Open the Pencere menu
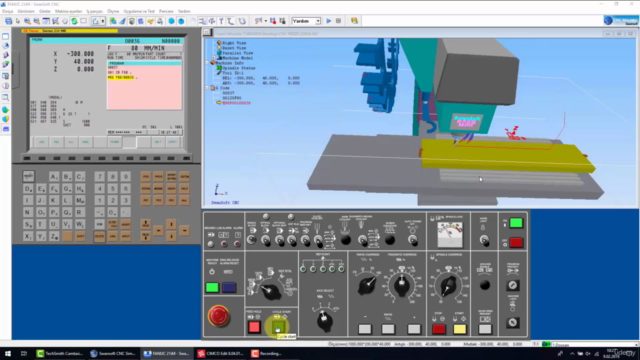640x360 pixels. point(166,11)
